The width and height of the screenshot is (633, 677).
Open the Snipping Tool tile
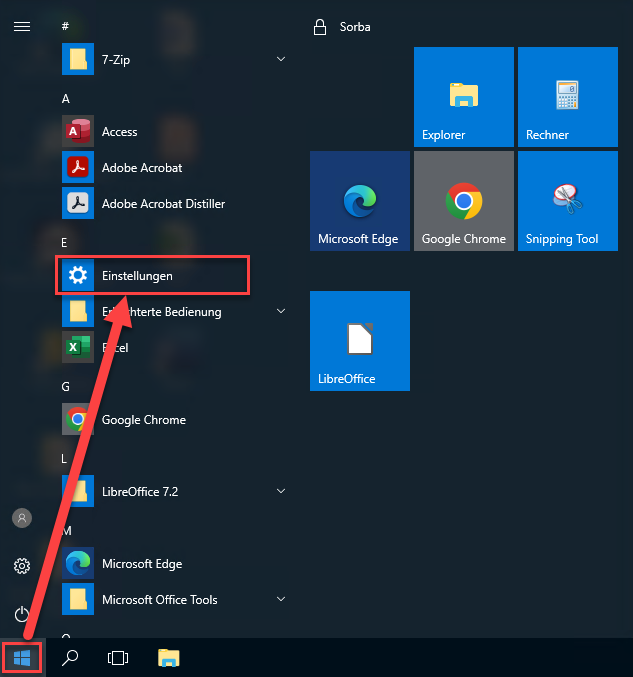tap(568, 201)
